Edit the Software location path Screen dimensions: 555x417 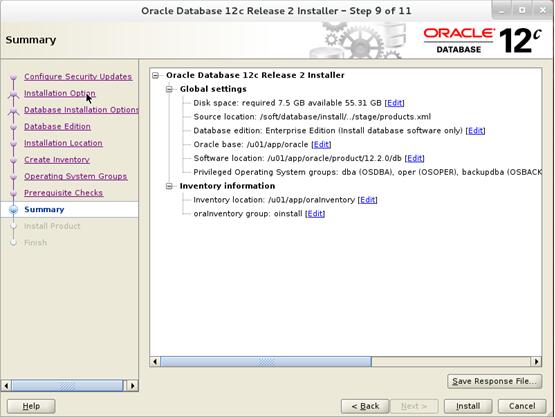[414, 158]
